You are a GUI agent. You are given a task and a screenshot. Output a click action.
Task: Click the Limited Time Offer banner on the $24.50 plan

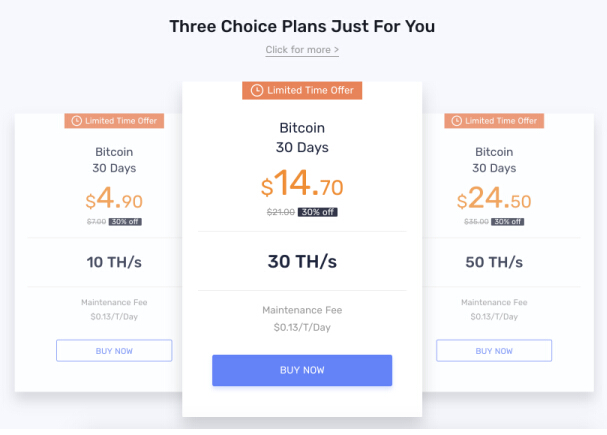click(x=494, y=121)
